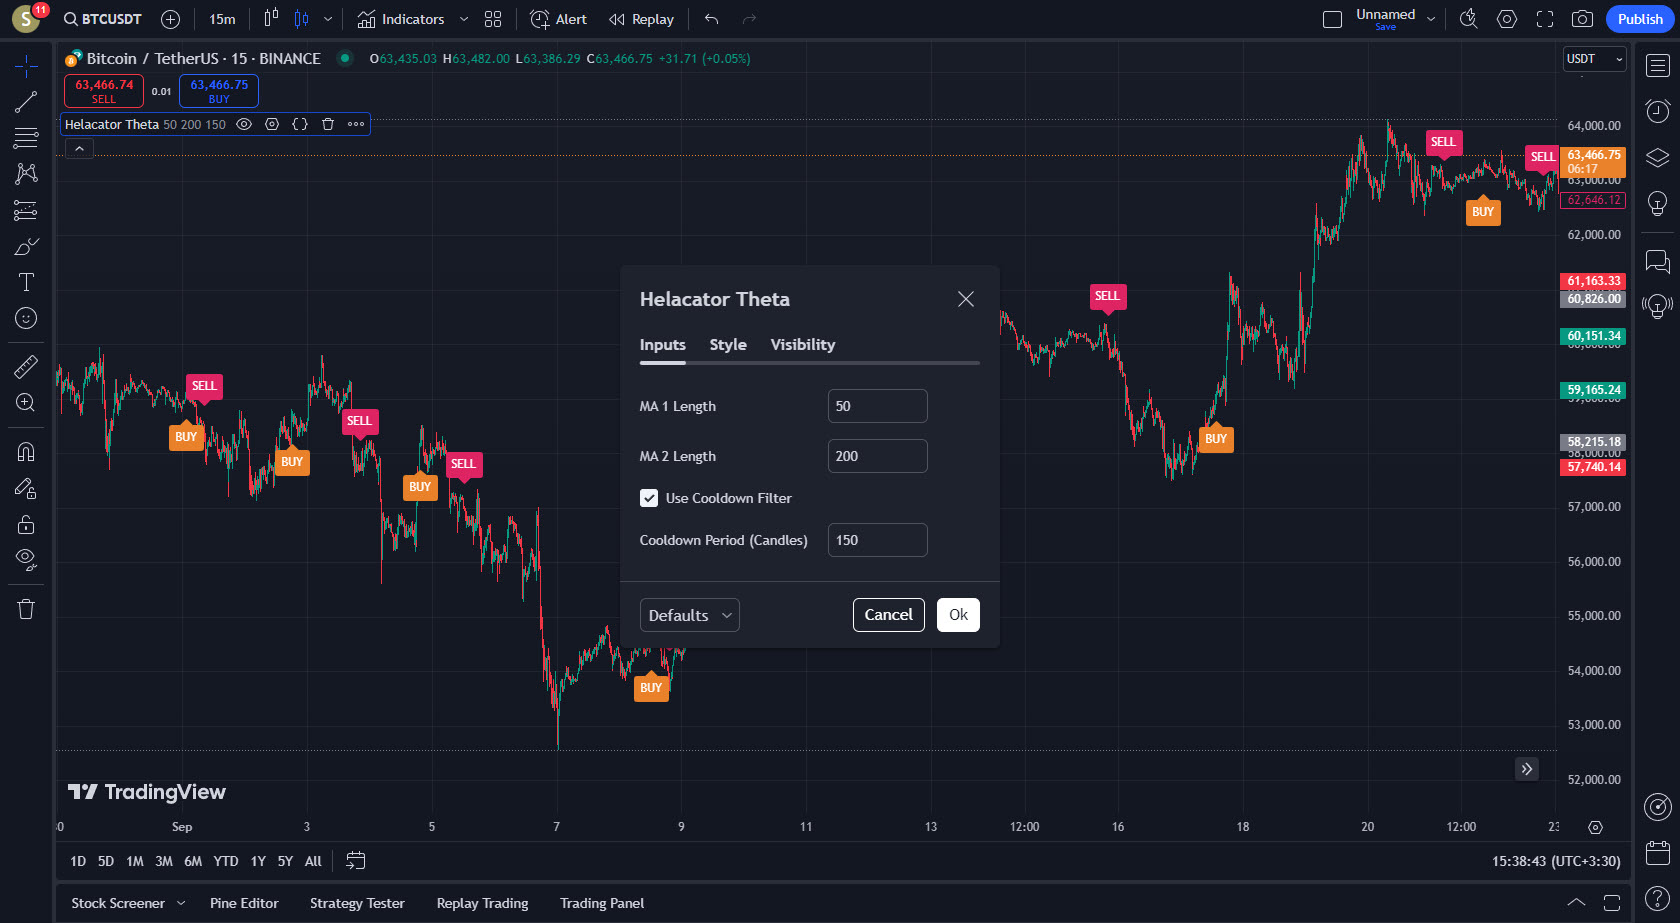This screenshot has width=1680, height=923.
Task: Activate the zoom in tool
Action: pos(26,403)
